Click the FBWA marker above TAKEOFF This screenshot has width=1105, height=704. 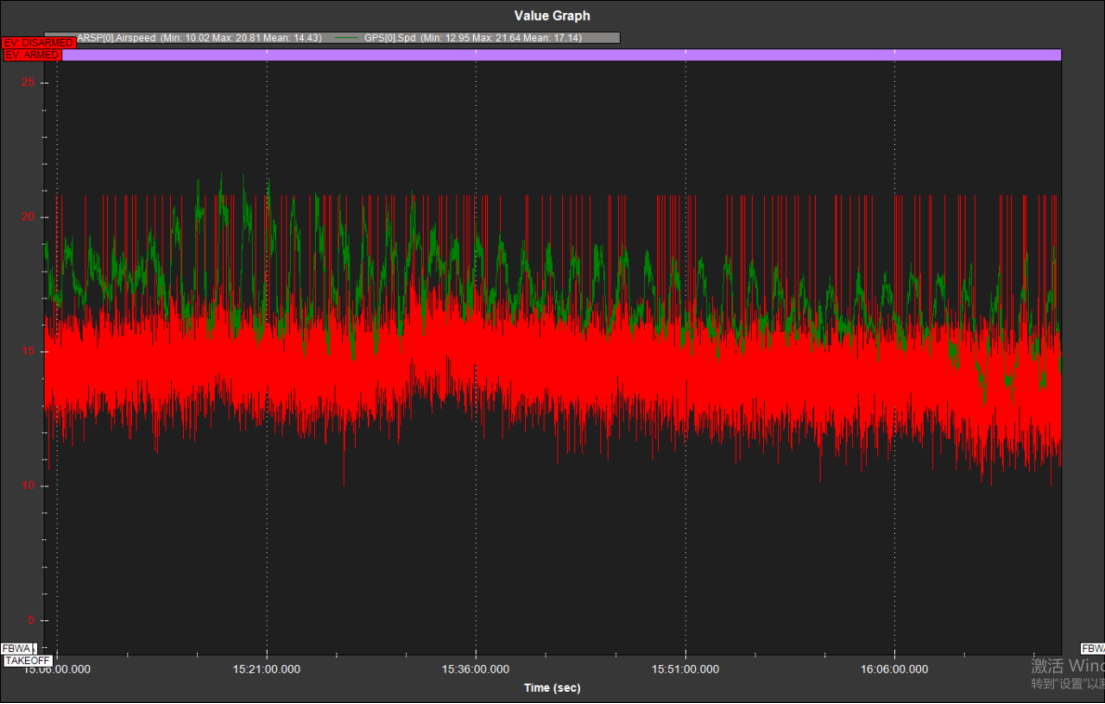pyautogui.click(x=18, y=648)
